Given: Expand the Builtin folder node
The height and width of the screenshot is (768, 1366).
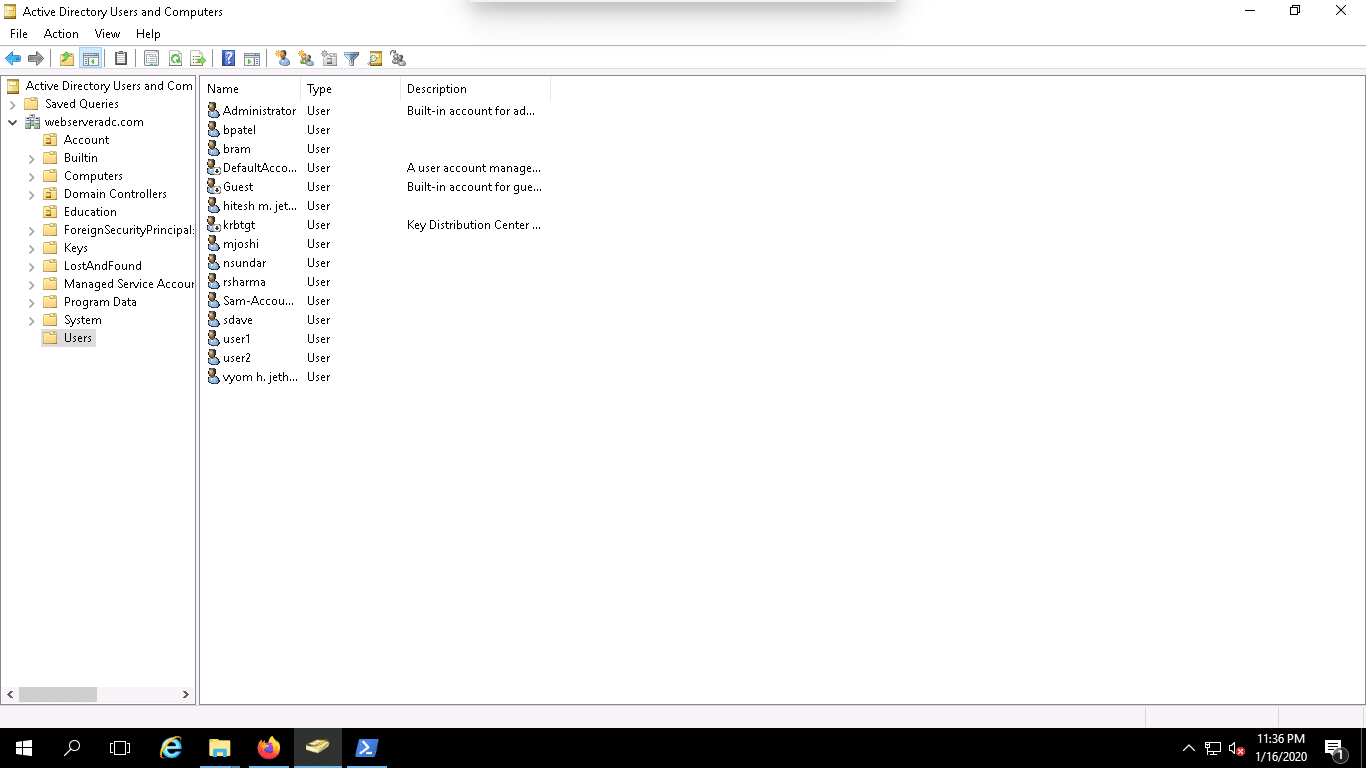Looking at the screenshot, I should [x=31, y=158].
